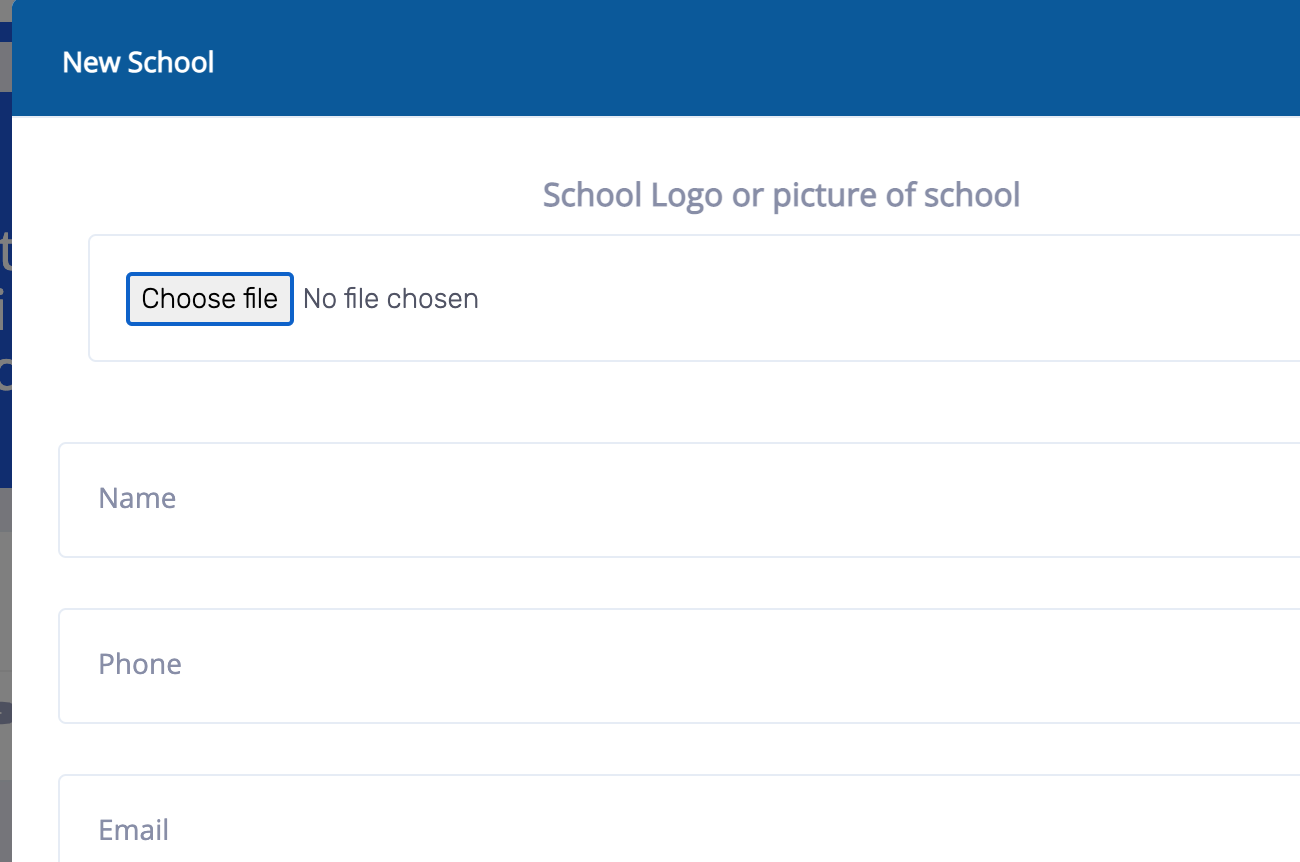Viewport: 1300px width, 862px height.
Task: Click the Choose file button
Action: coord(209,299)
